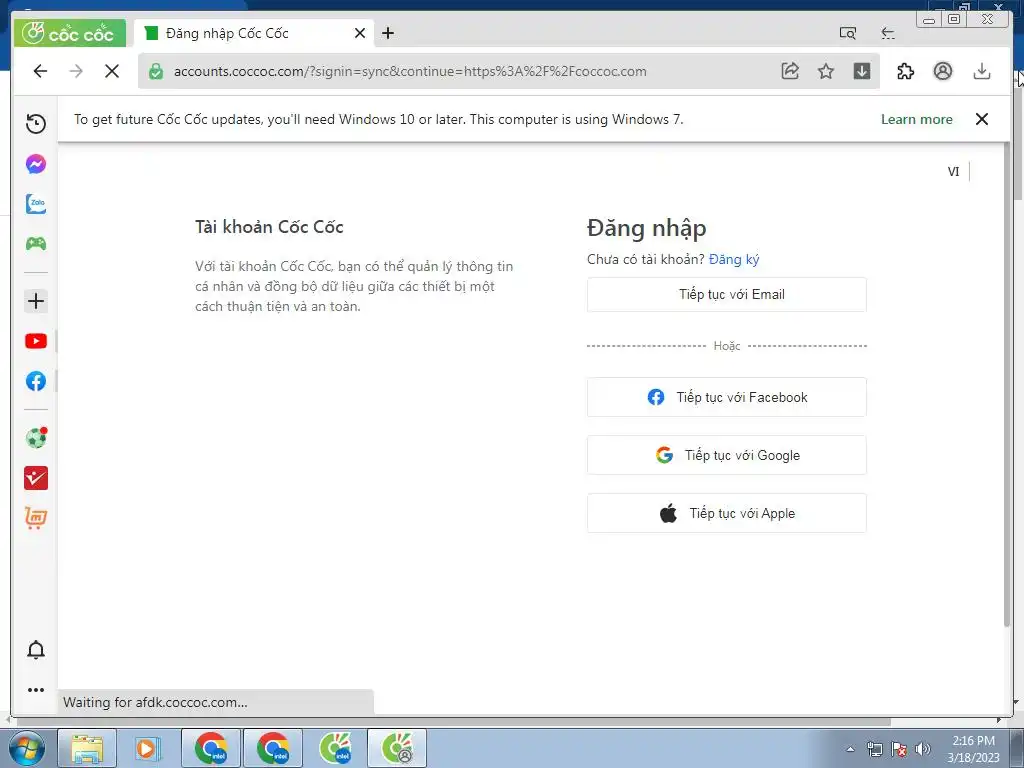Open Facebook from the sidebar
Screen dimensions: 1024x768
(36, 381)
